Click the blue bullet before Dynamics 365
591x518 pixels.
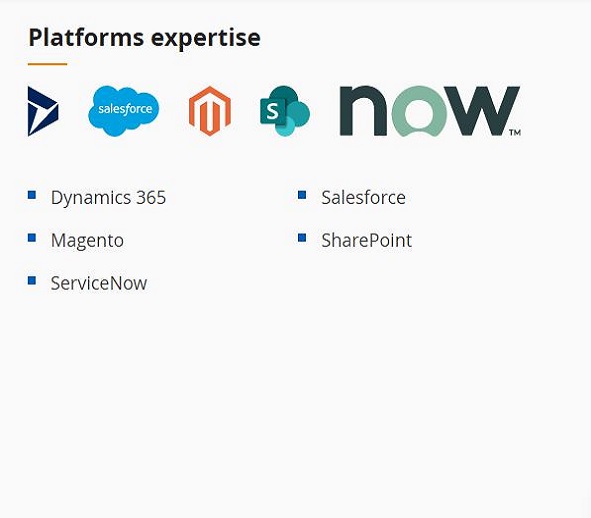[32, 195]
